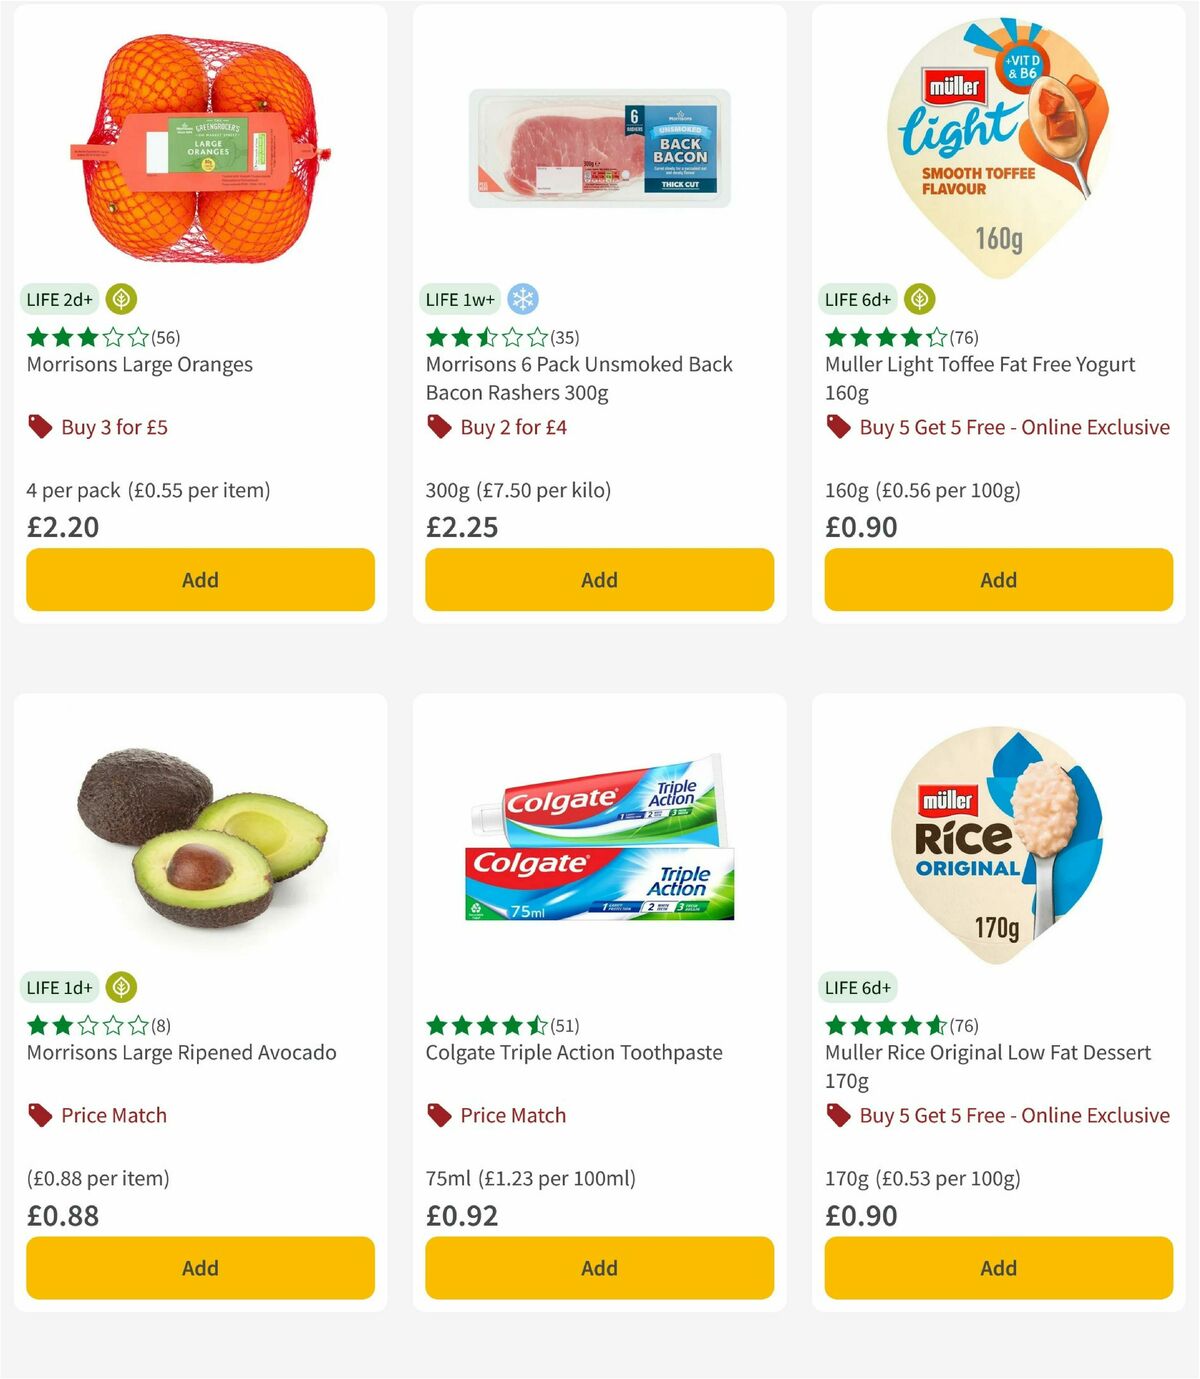Click the Price Match label on the Colgate card
This screenshot has height=1379, width=1200.
coord(512,1114)
